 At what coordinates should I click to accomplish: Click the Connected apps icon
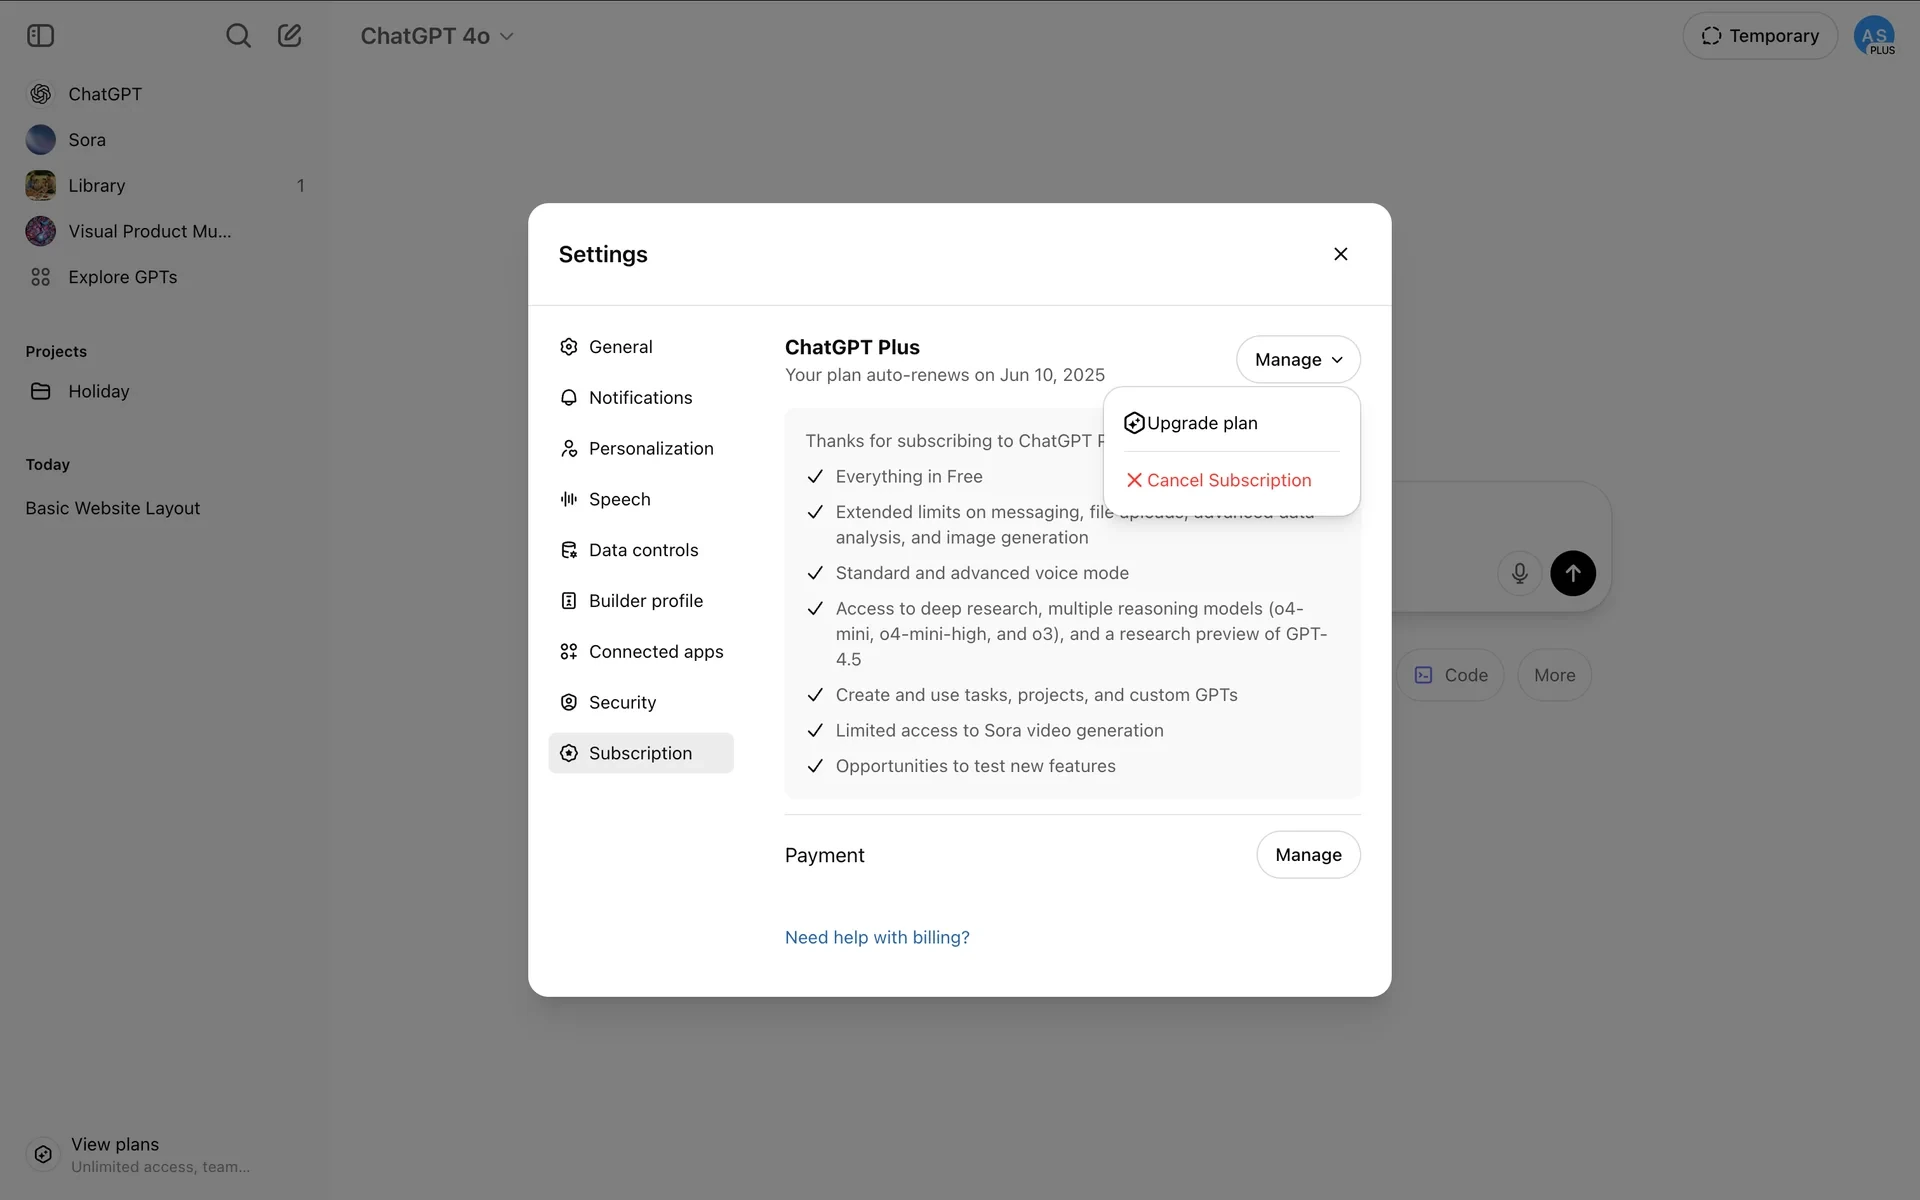click(x=569, y=652)
